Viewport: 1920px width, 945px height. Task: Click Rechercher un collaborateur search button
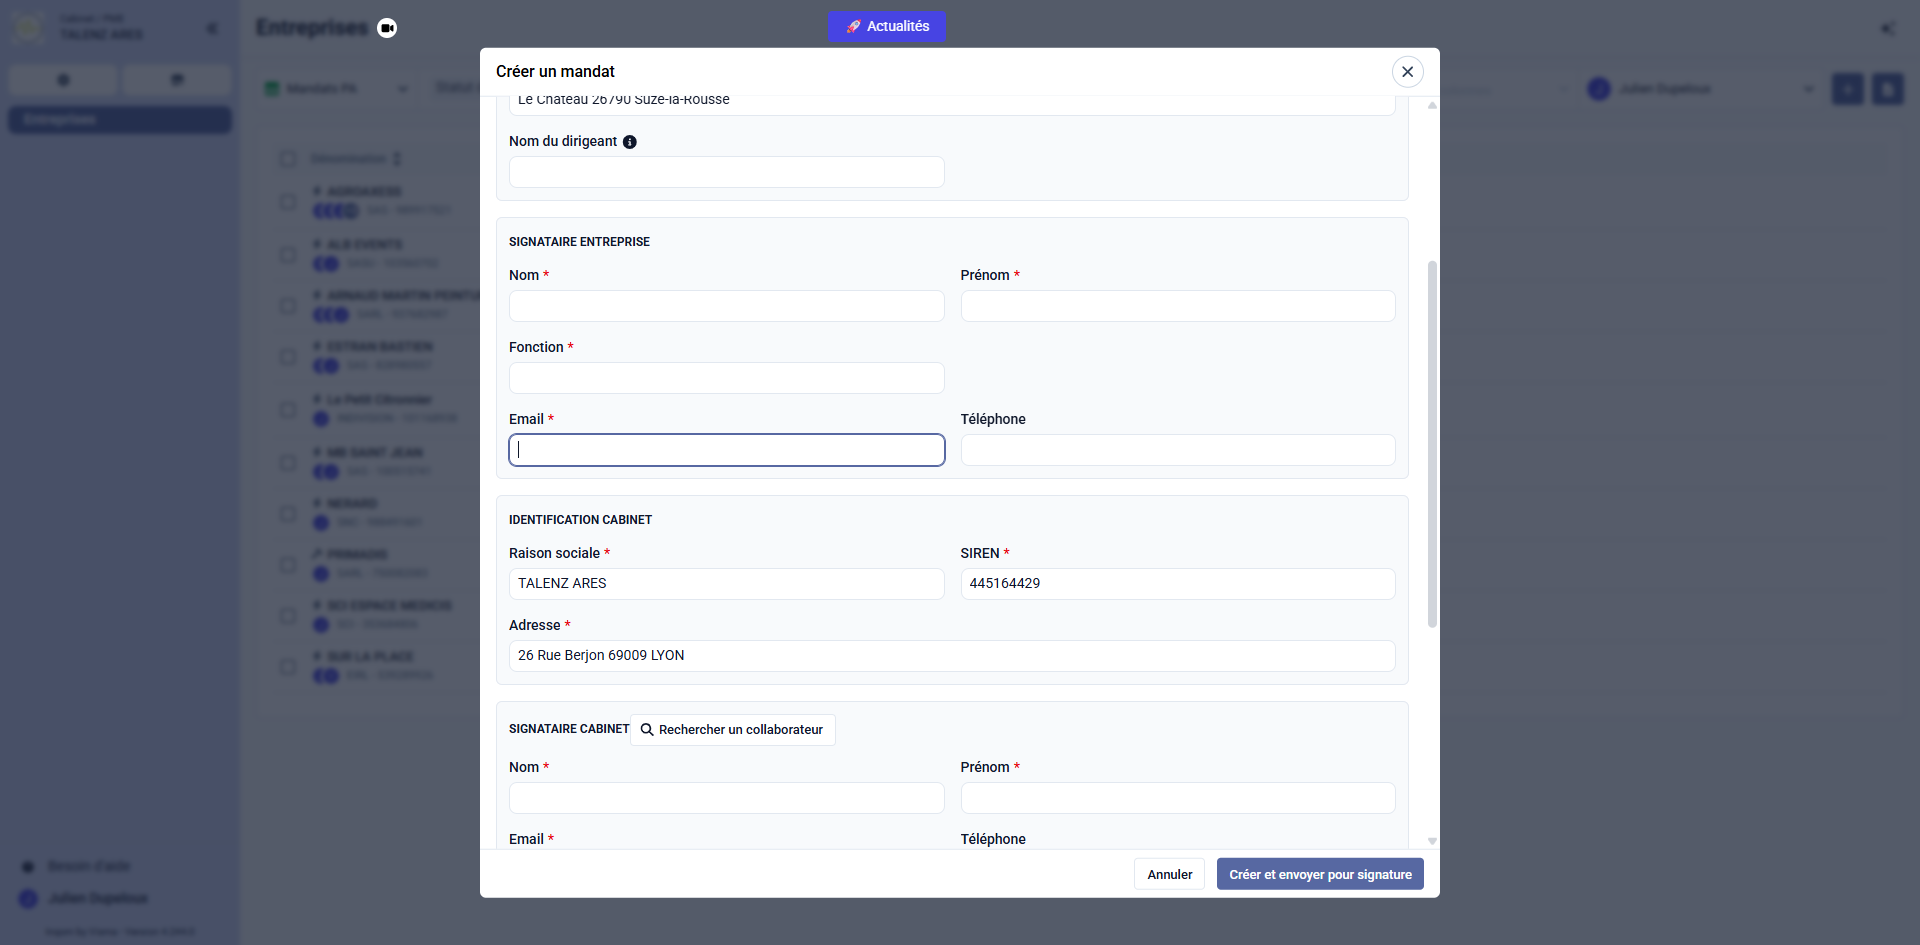732,730
